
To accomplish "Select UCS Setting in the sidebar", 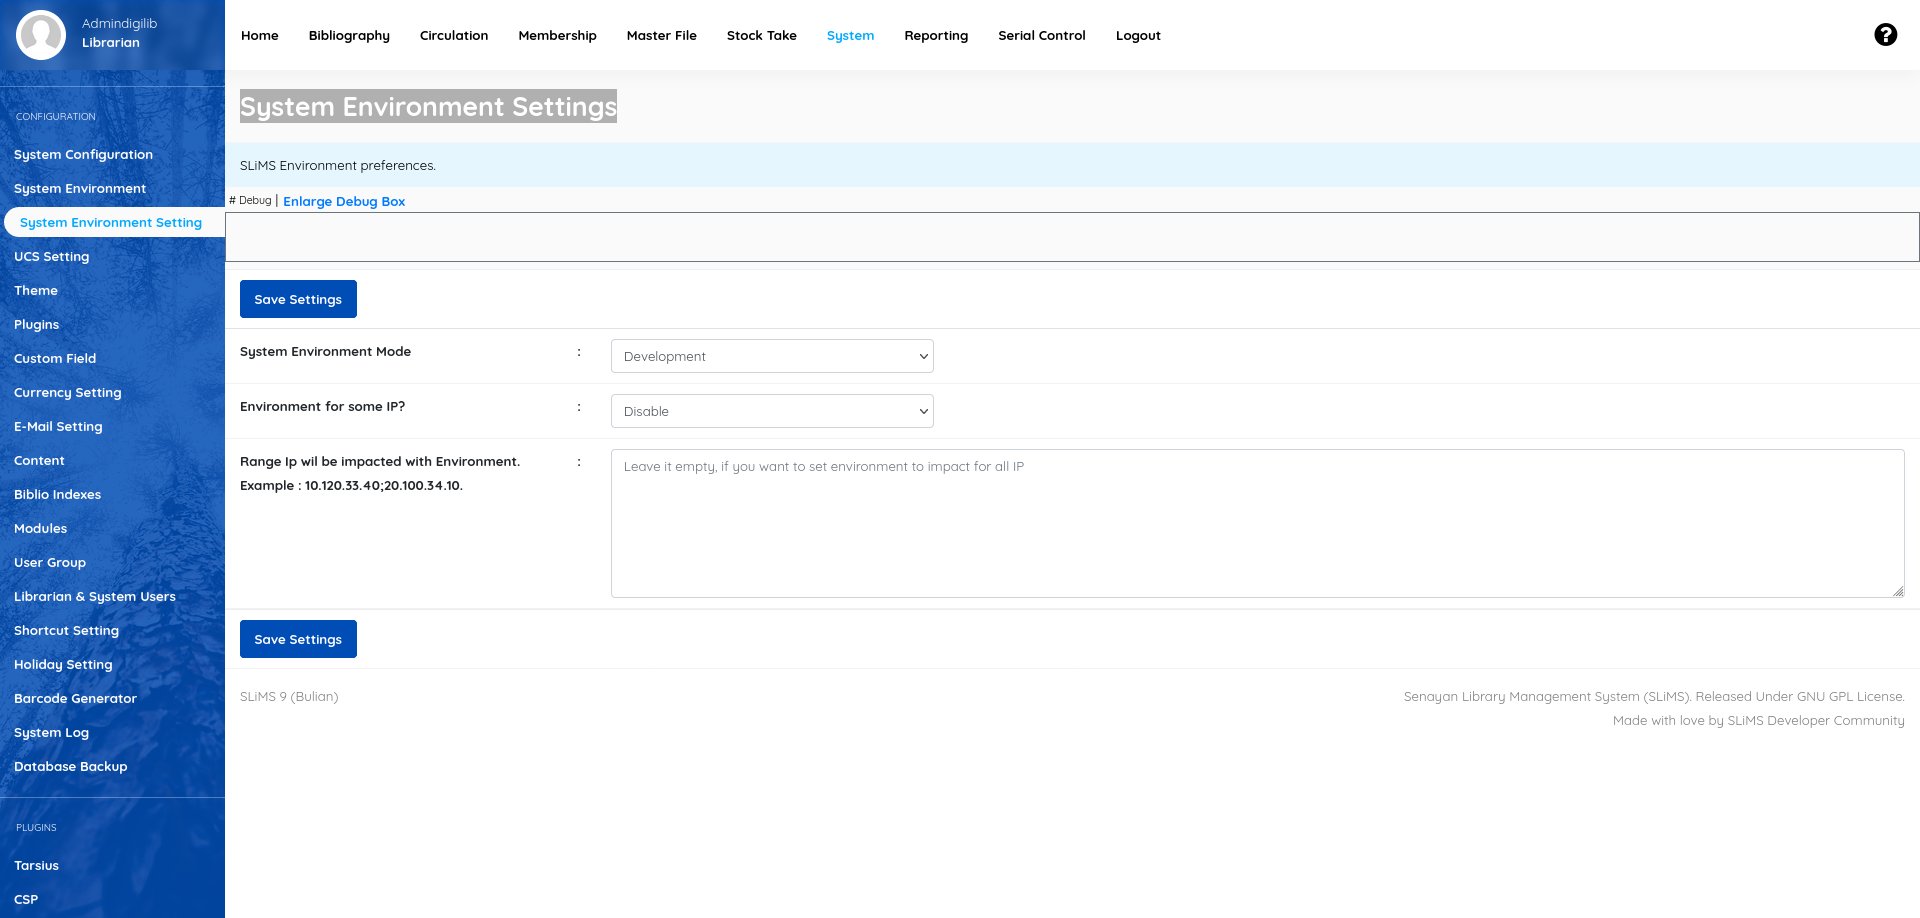I will [x=51, y=256].
